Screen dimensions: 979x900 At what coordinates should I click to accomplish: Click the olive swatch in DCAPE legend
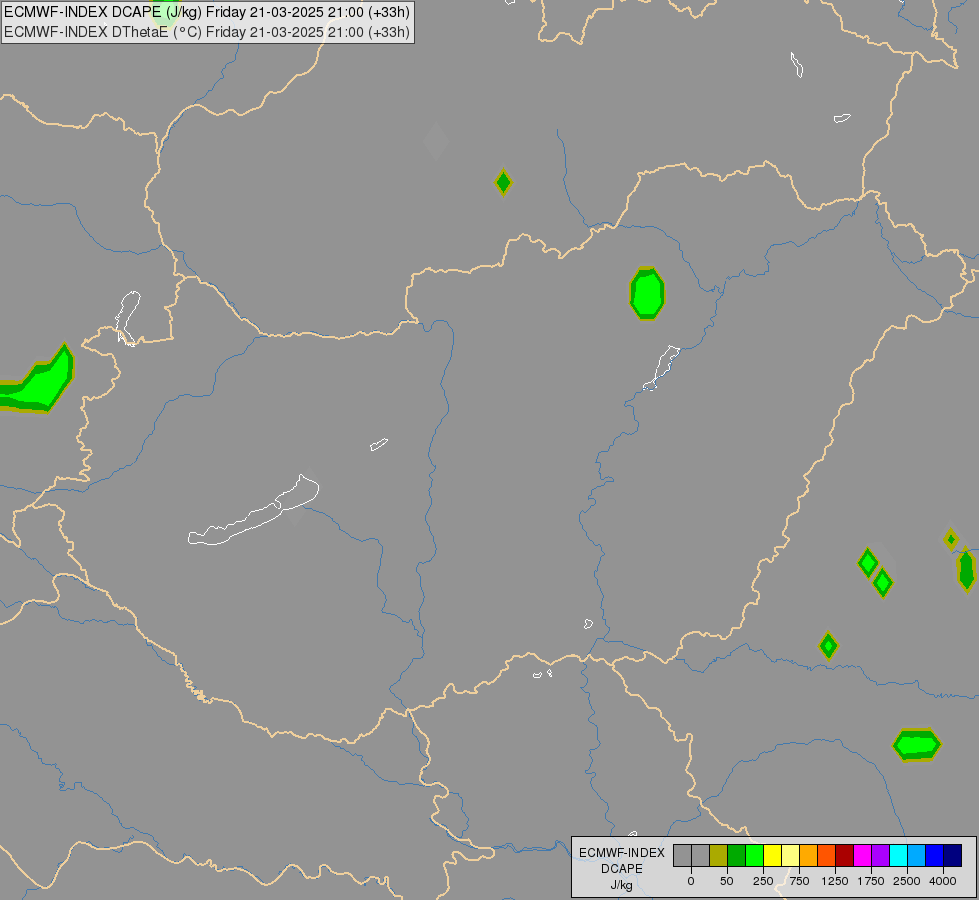[719, 856]
